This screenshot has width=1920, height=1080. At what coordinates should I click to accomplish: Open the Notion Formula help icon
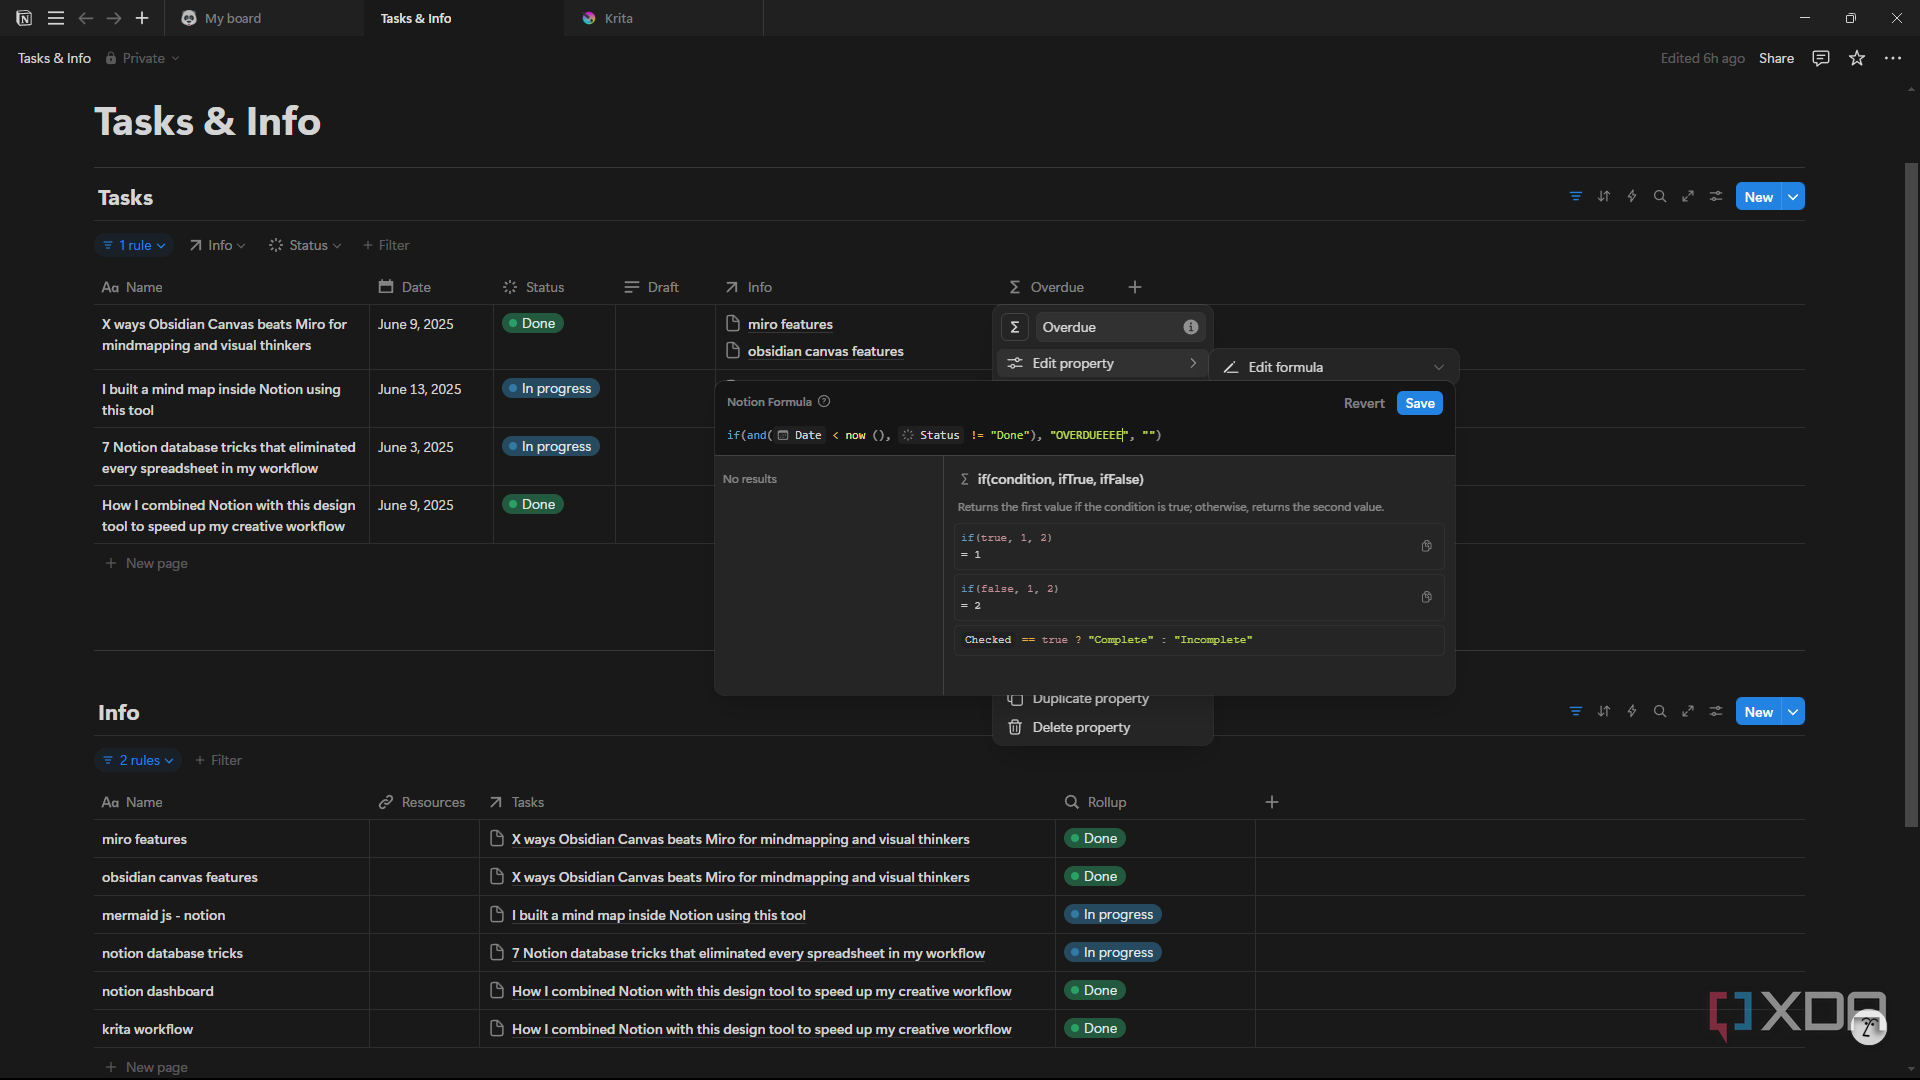click(824, 402)
